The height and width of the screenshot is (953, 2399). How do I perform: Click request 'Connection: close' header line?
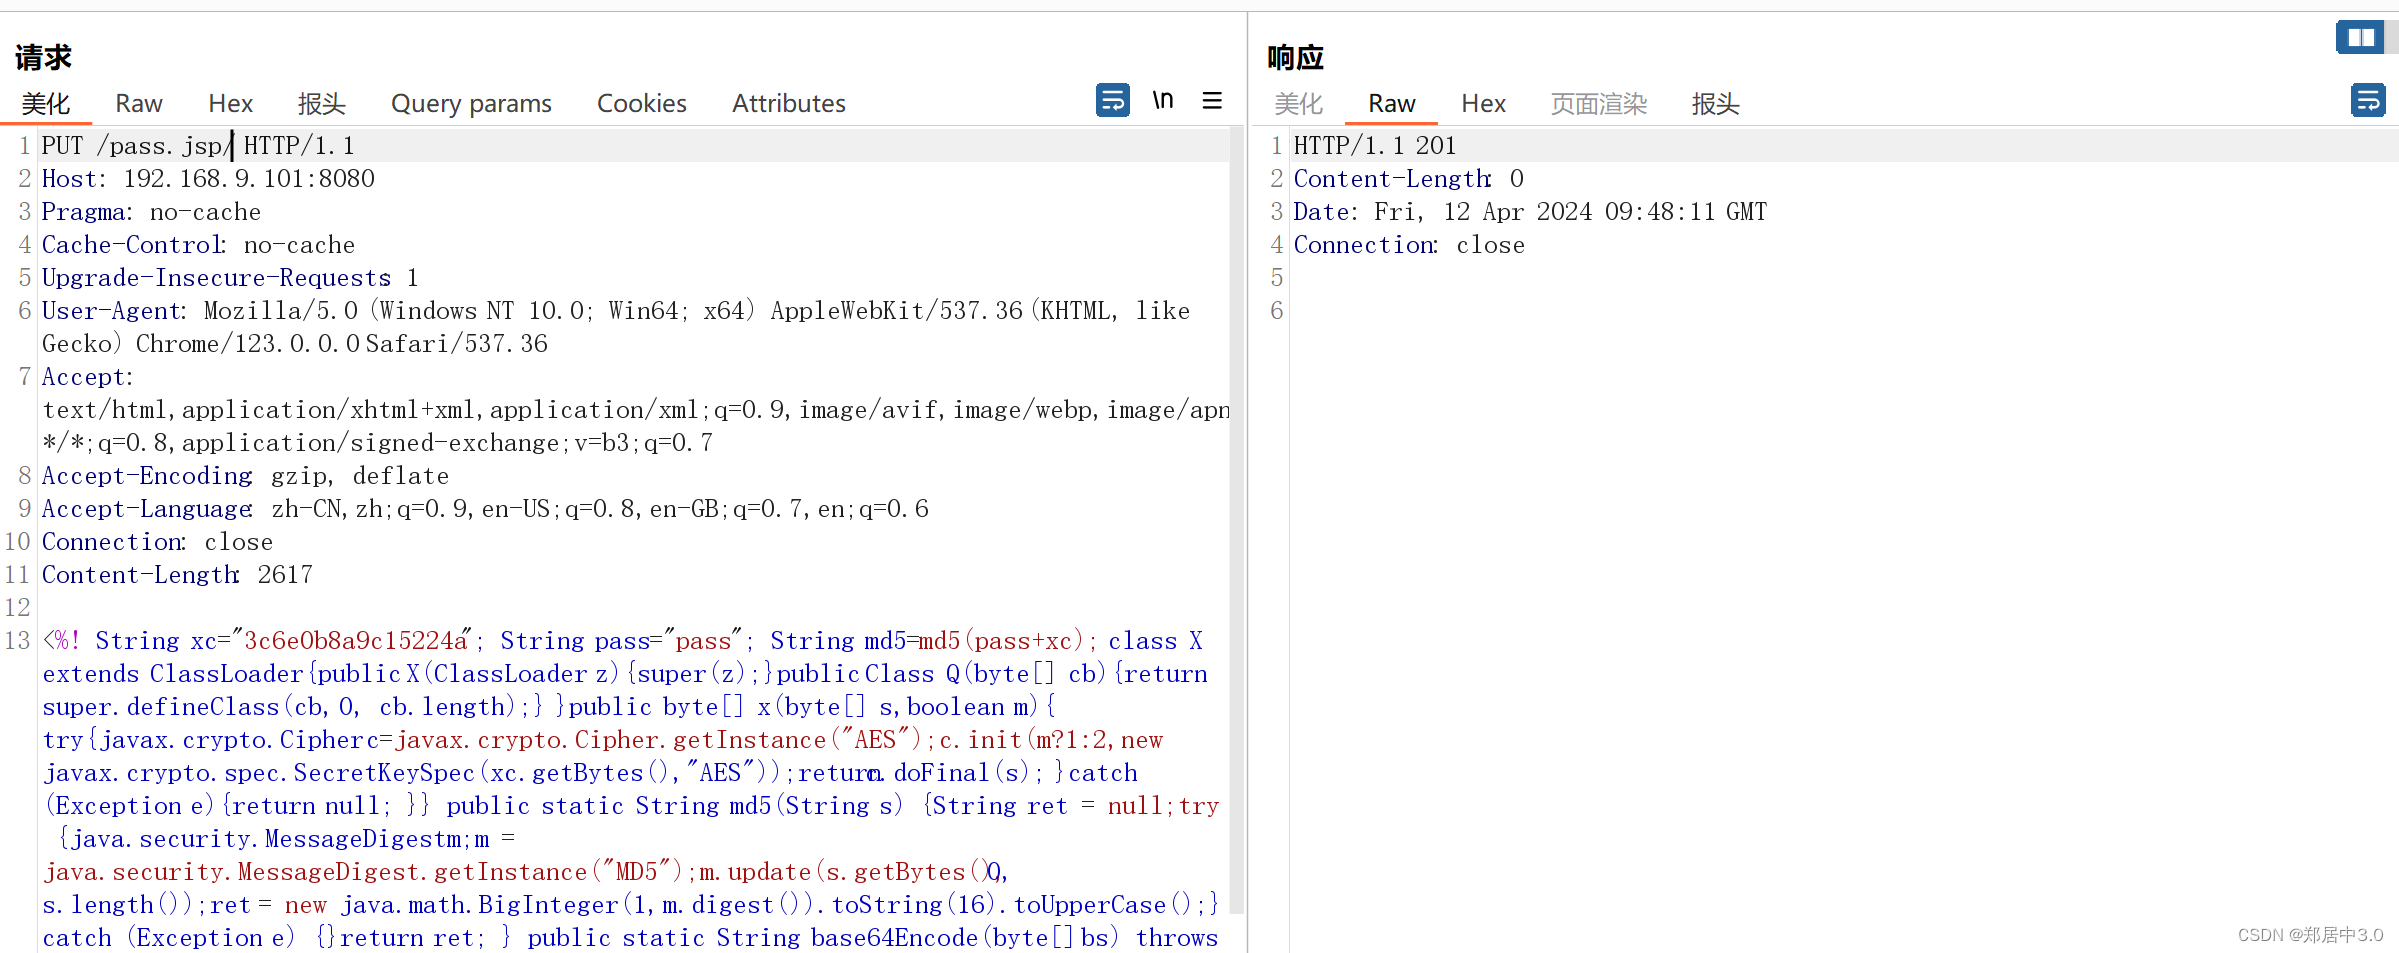pos(157,542)
